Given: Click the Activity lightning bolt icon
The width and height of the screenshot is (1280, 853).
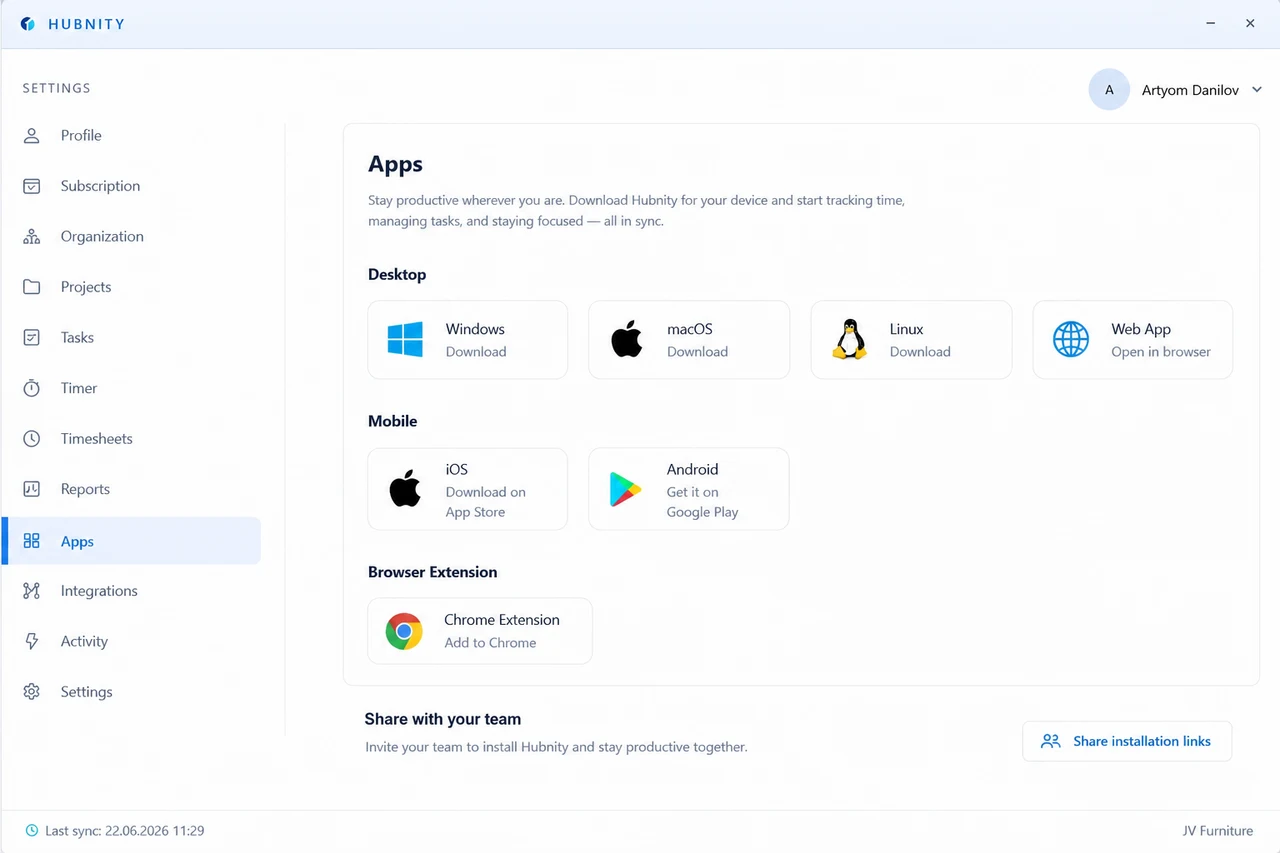Looking at the screenshot, I should (x=32, y=641).
